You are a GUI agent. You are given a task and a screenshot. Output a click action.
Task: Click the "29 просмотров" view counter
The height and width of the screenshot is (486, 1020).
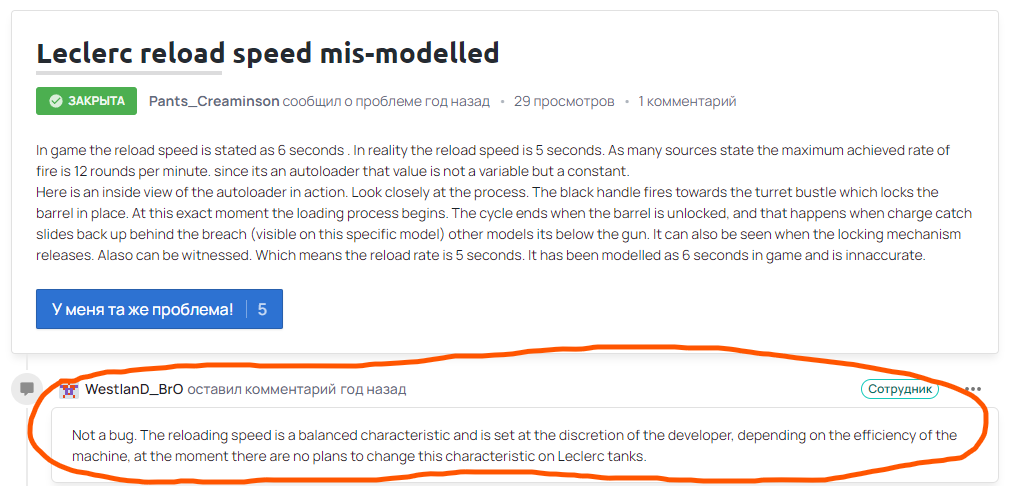pos(564,101)
